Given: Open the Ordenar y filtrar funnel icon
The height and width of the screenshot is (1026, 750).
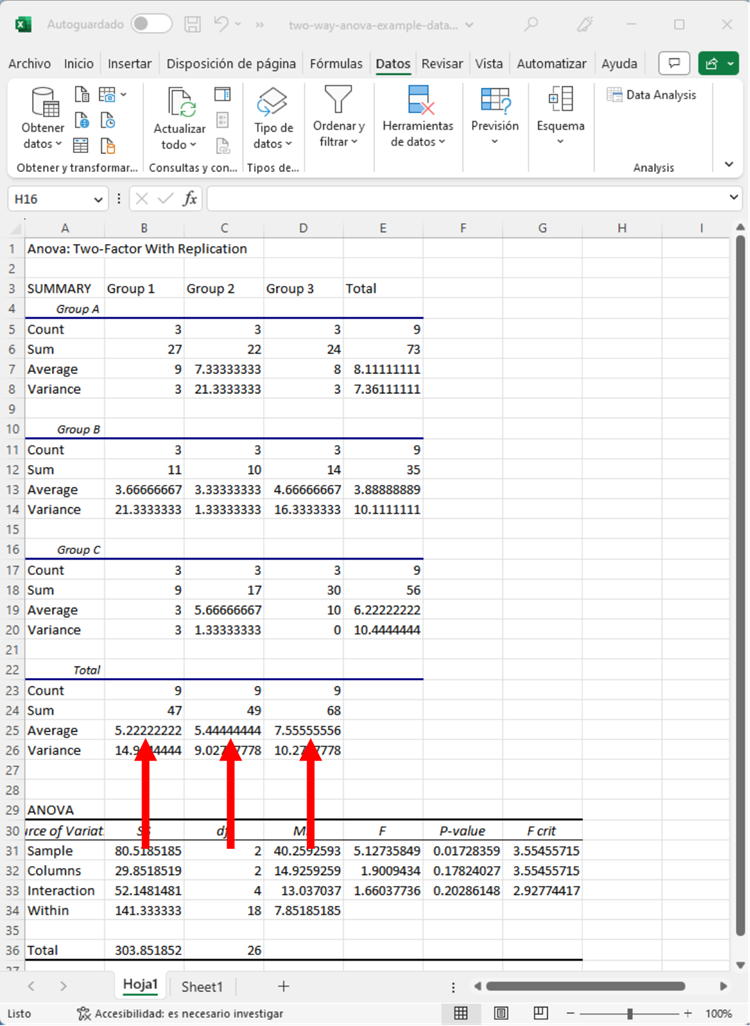Looking at the screenshot, I should 339,100.
